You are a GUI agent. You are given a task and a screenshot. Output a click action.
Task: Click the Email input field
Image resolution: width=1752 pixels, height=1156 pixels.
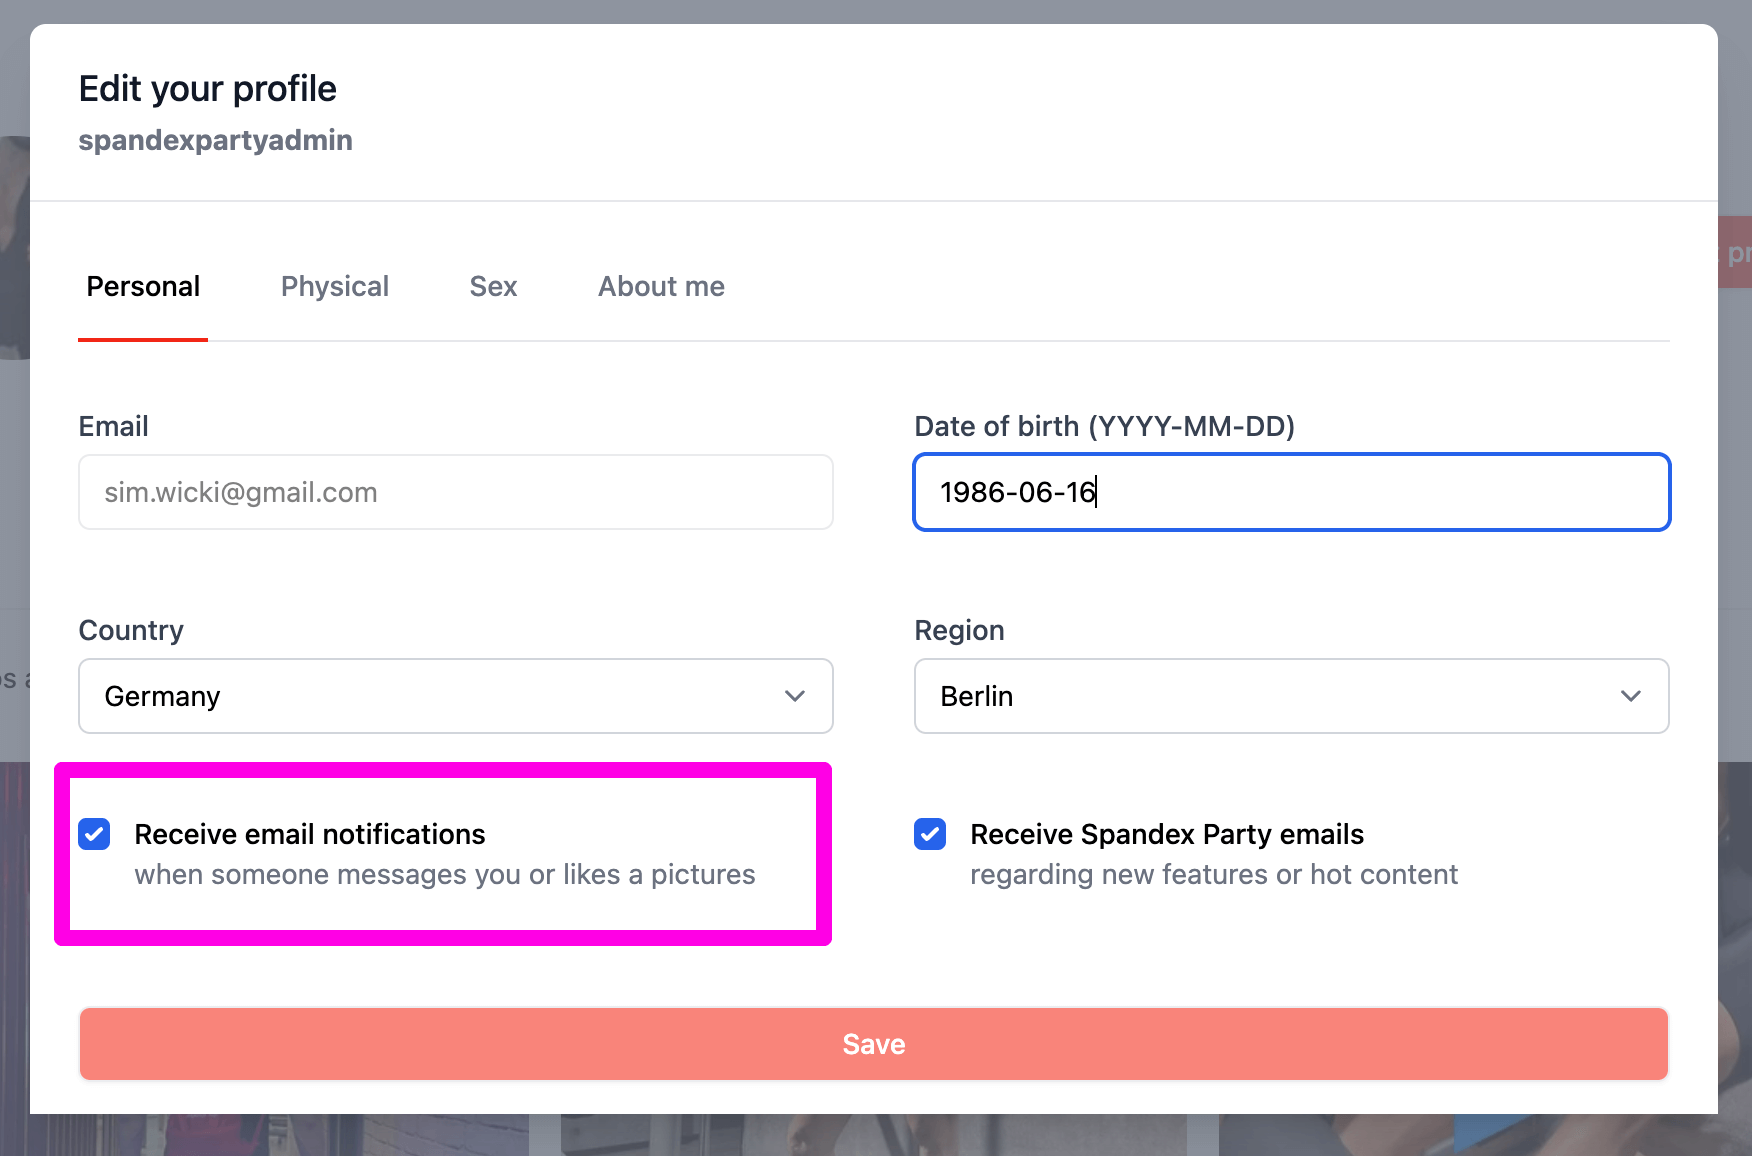click(455, 492)
